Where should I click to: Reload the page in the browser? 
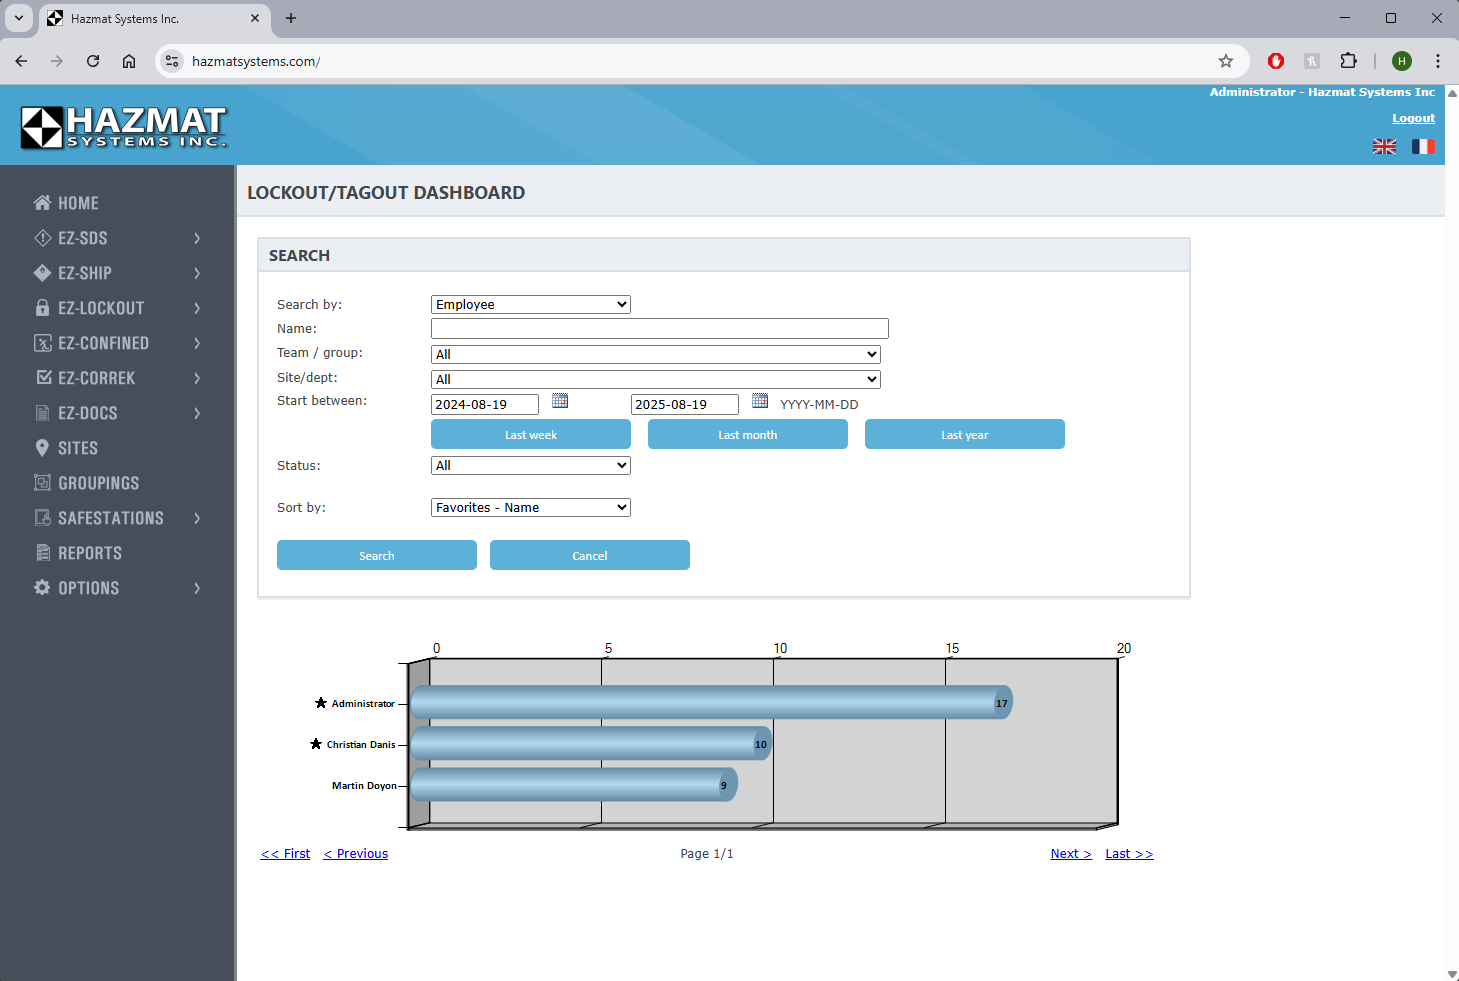click(x=93, y=61)
